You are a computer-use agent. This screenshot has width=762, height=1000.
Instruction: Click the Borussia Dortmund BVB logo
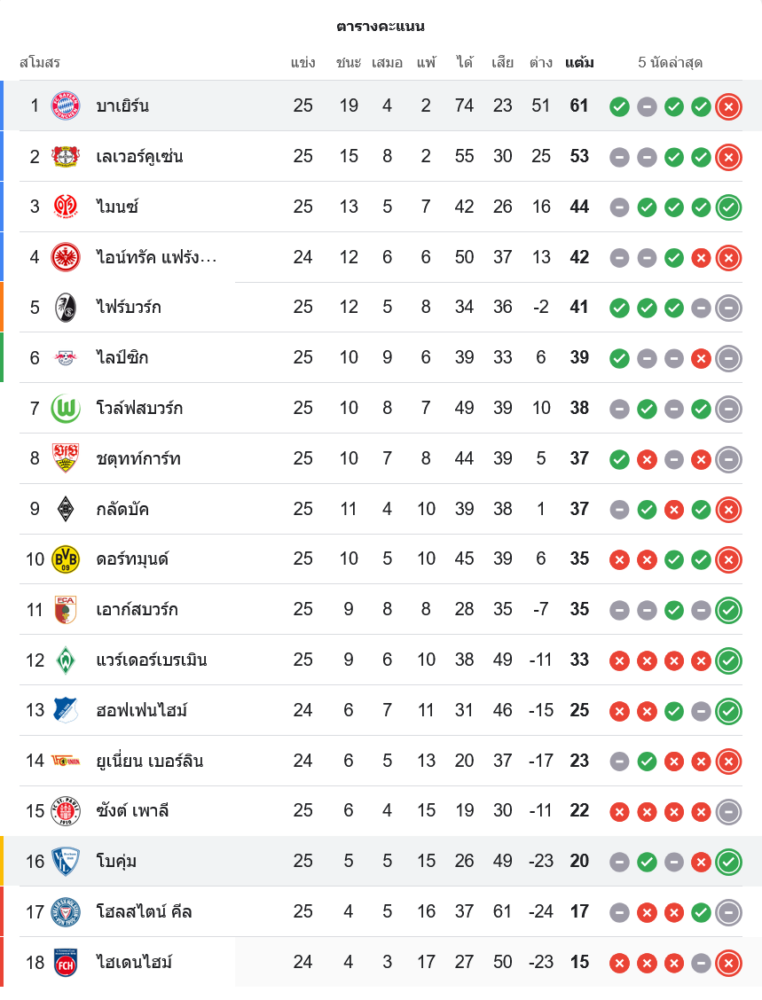[65, 559]
